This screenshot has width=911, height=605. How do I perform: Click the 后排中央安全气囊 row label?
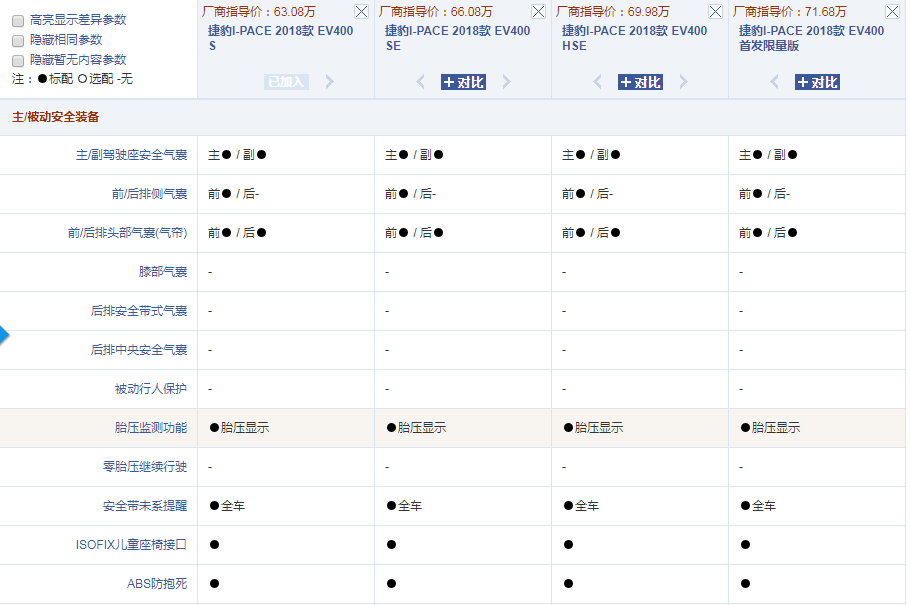[x=139, y=350]
